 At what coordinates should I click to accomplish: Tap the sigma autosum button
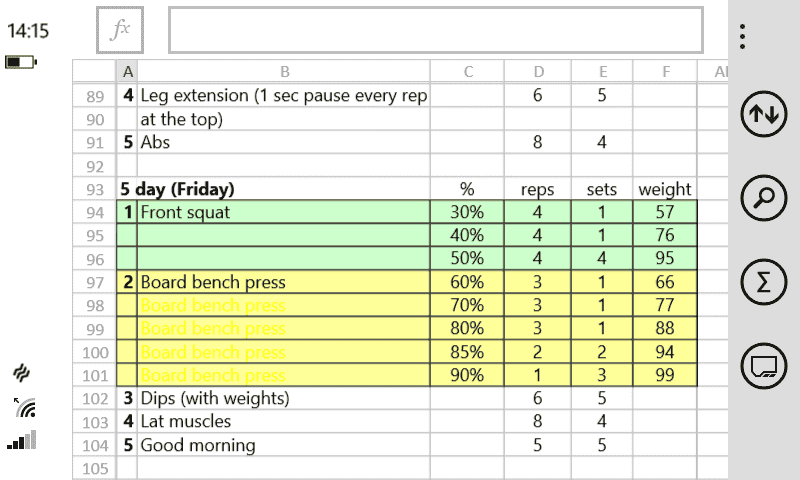[763, 282]
